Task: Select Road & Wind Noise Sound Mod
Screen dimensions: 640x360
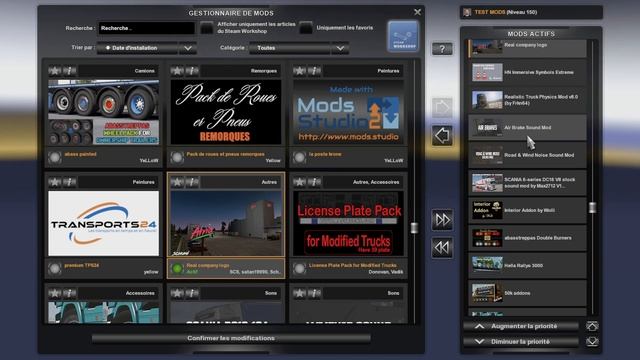Action: (x=527, y=155)
